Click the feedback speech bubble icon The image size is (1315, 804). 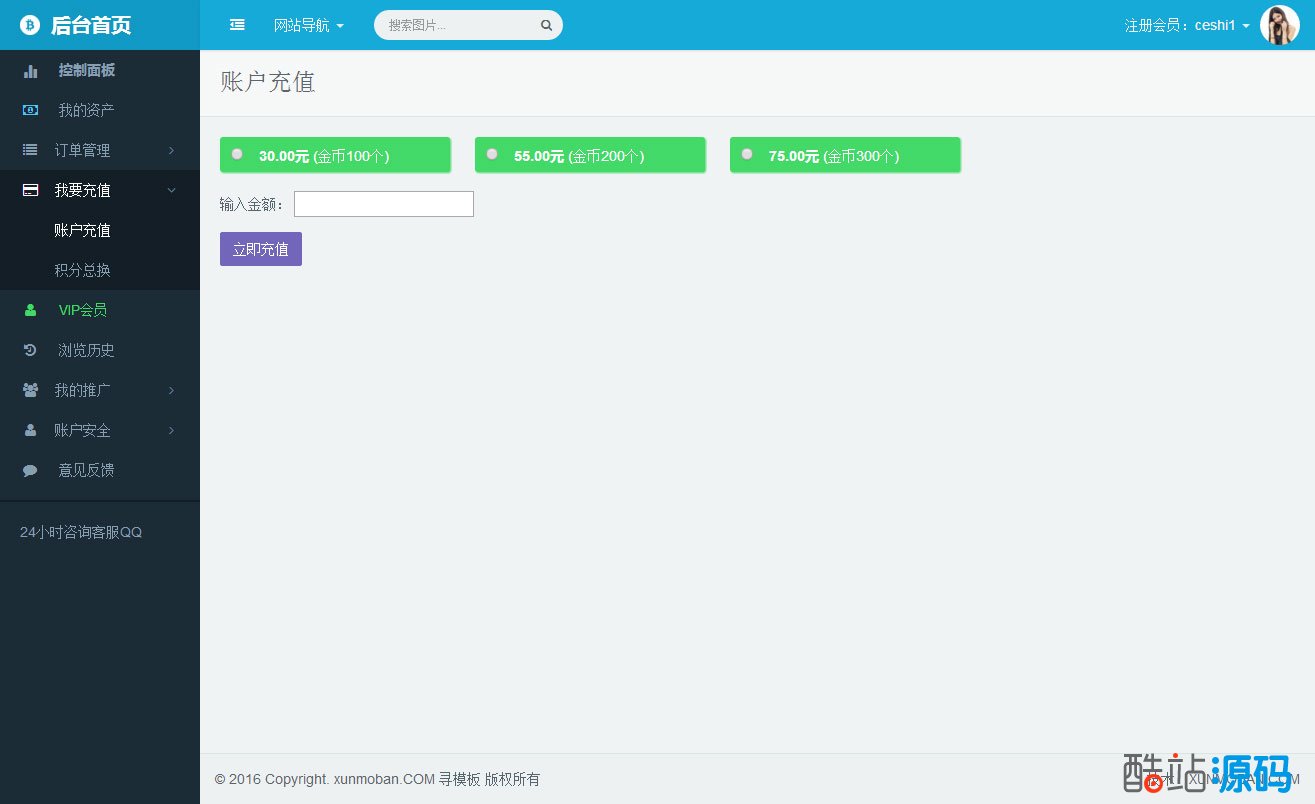coord(31,470)
